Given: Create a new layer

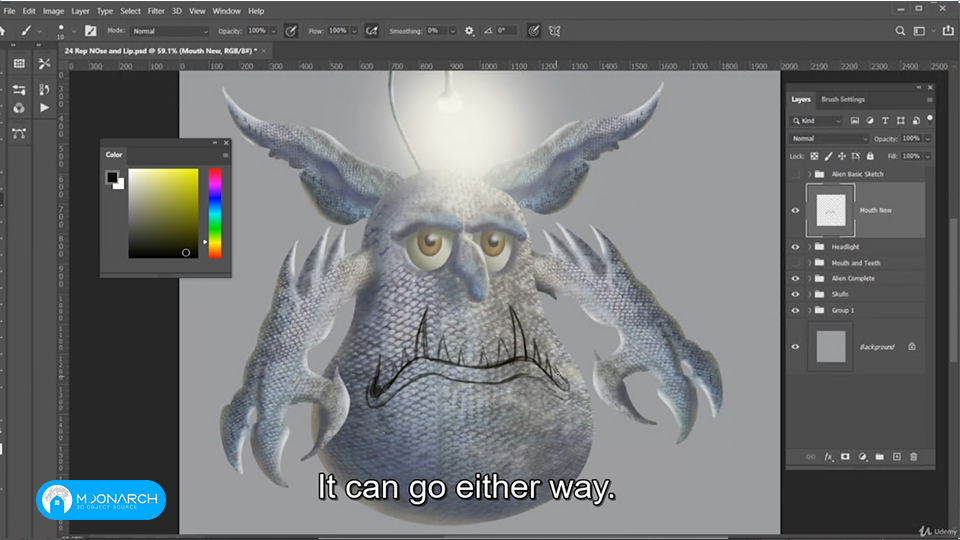Looking at the screenshot, I should 897,457.
